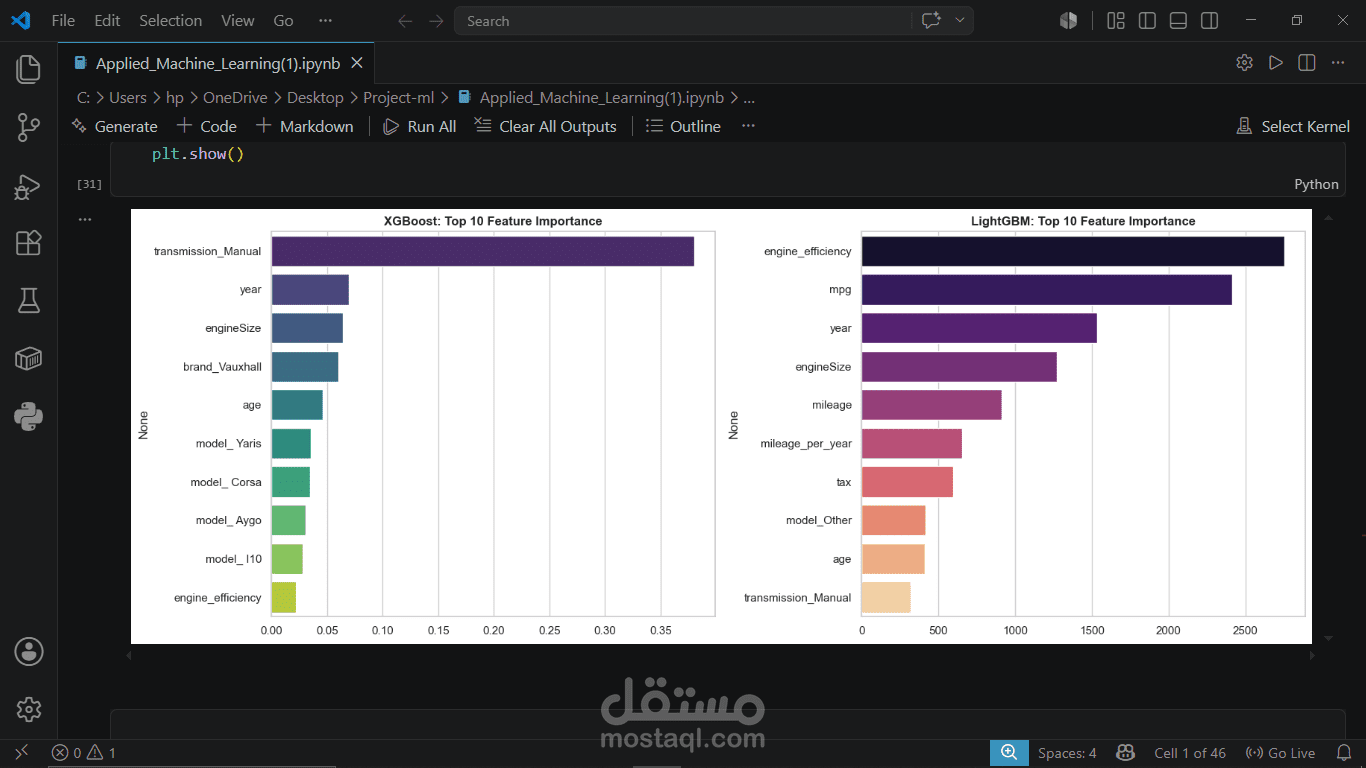Open cell output ellipsis menu
The image size is (1366, 768).
[85, 219]
